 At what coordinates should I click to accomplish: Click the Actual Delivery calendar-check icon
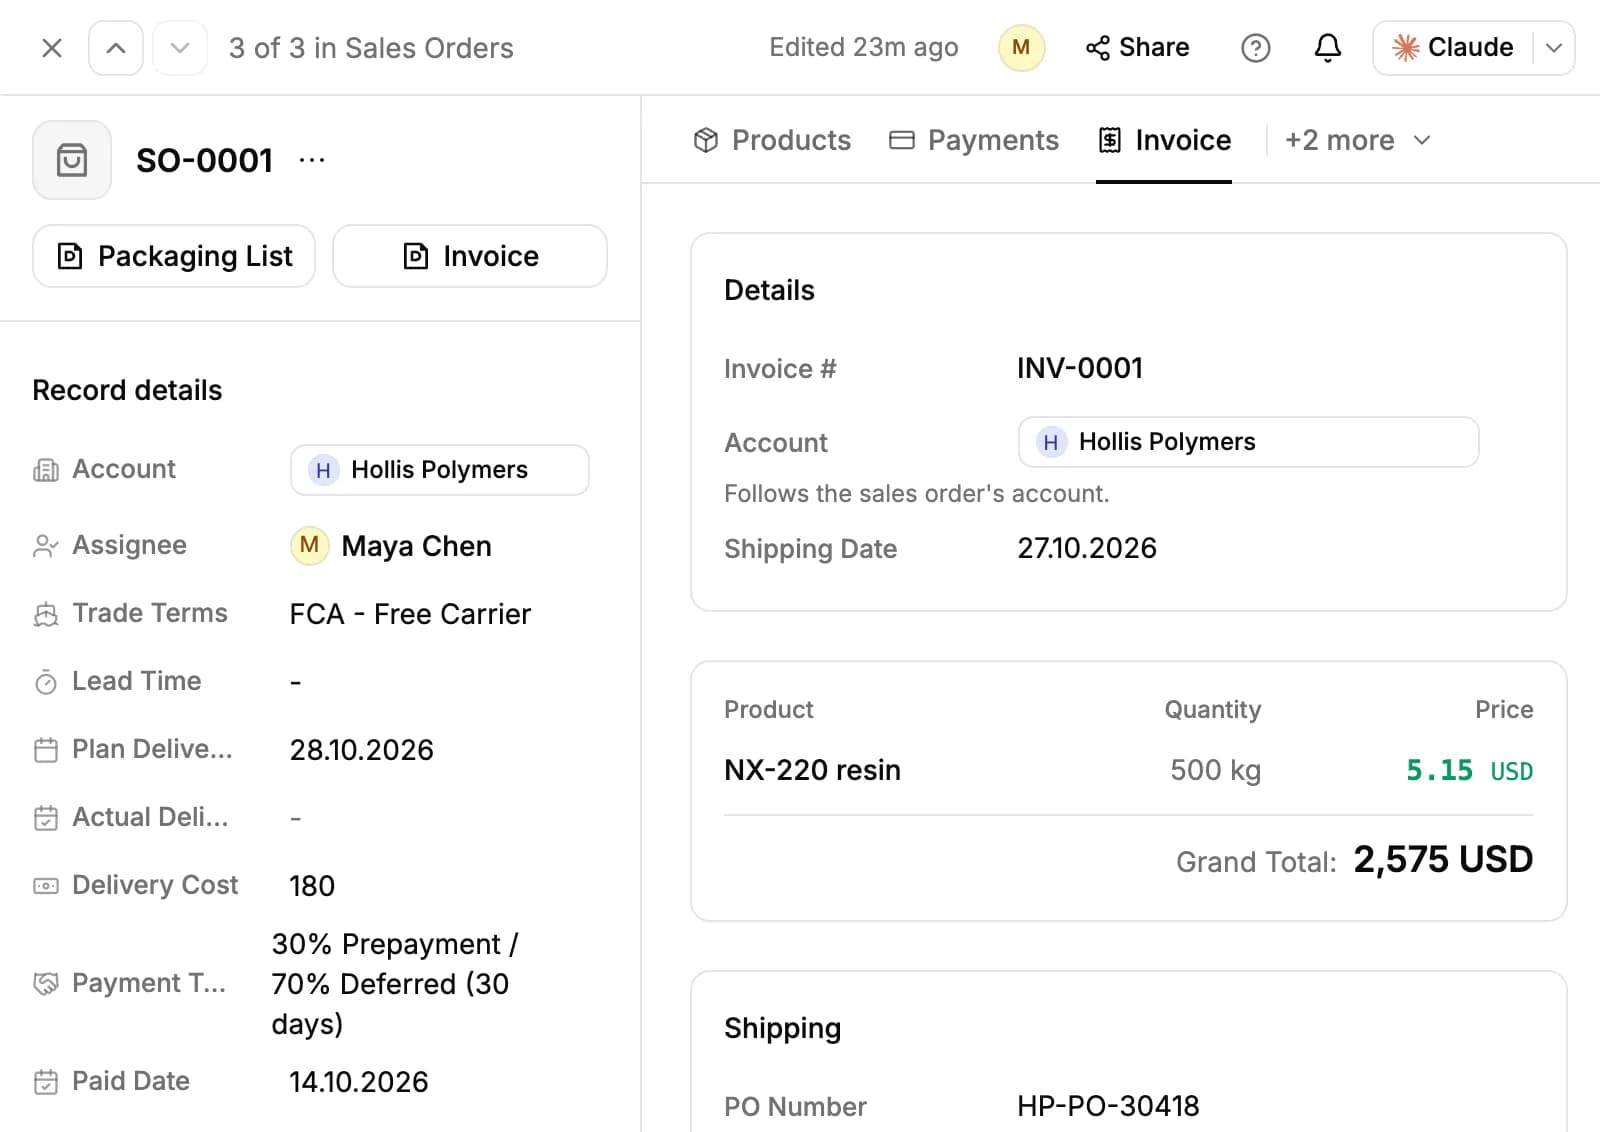click(46, 818)
